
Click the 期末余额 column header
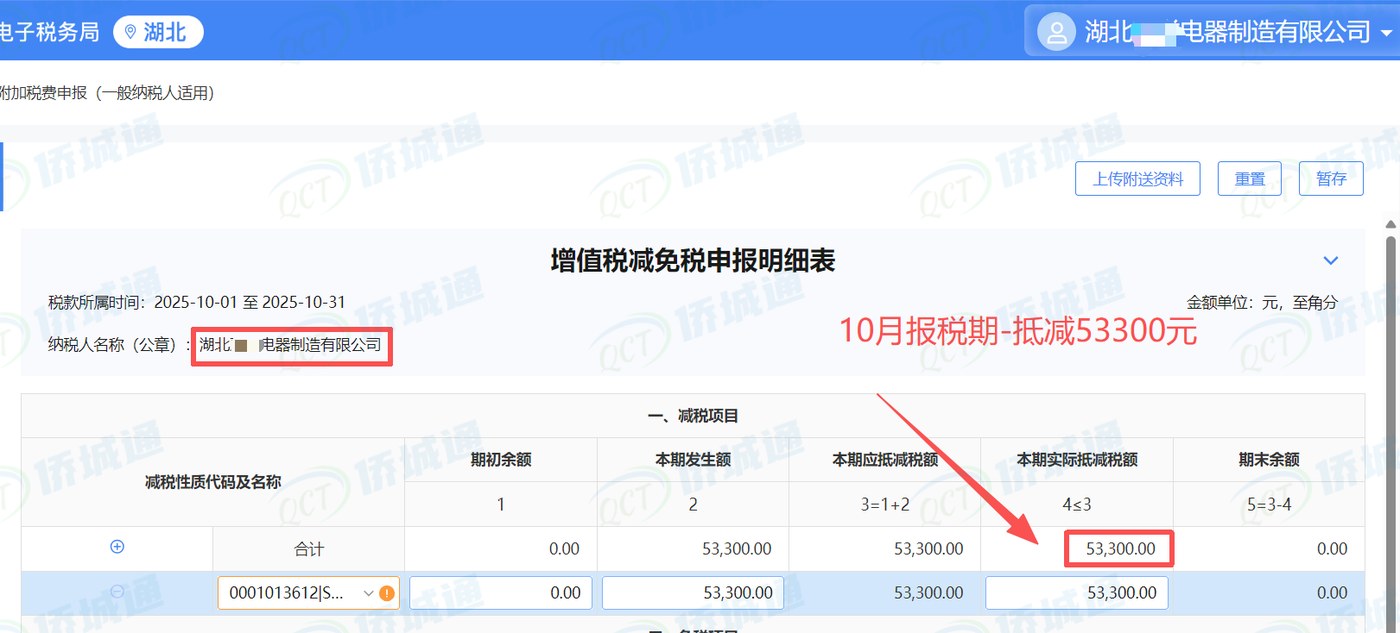(x=1269, y=460)
